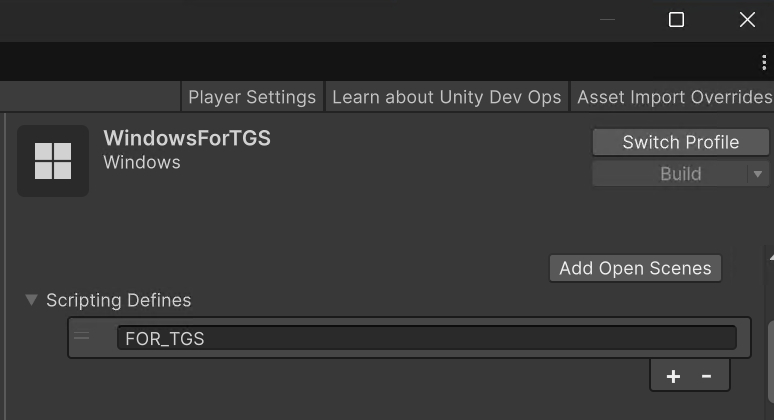Add a new scripting define with plus
The width and height of the screenshot is (774, 420).
673,376
